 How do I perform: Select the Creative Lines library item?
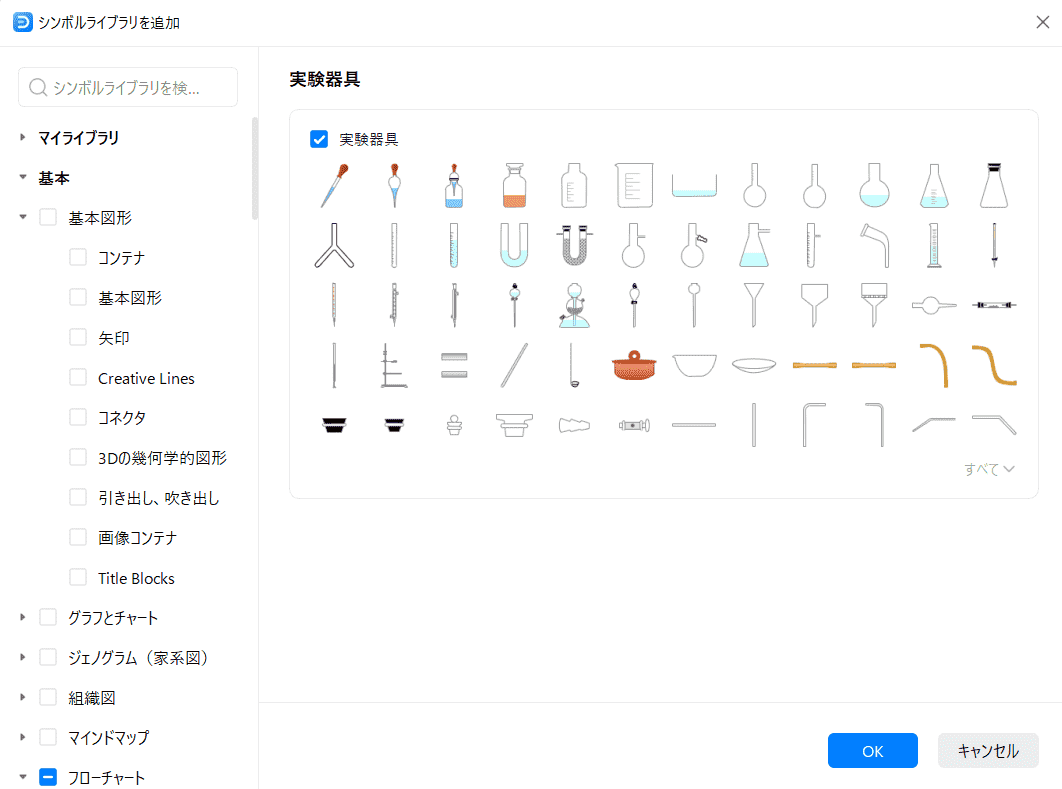pos(146,378)
